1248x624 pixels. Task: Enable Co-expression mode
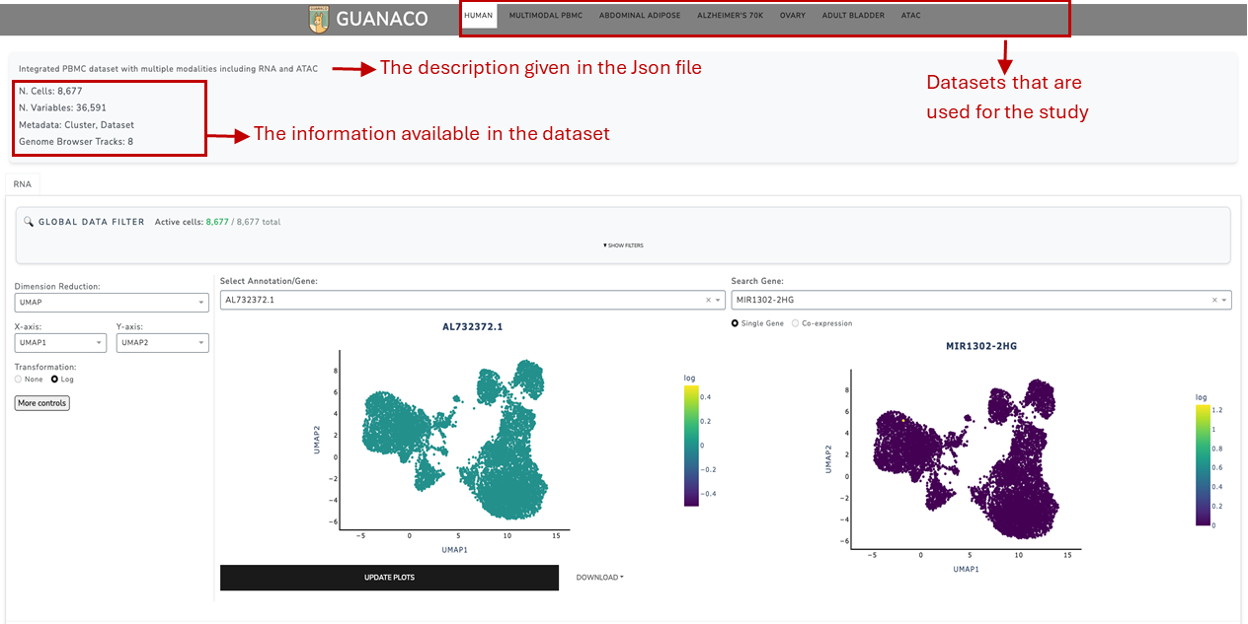796,324
